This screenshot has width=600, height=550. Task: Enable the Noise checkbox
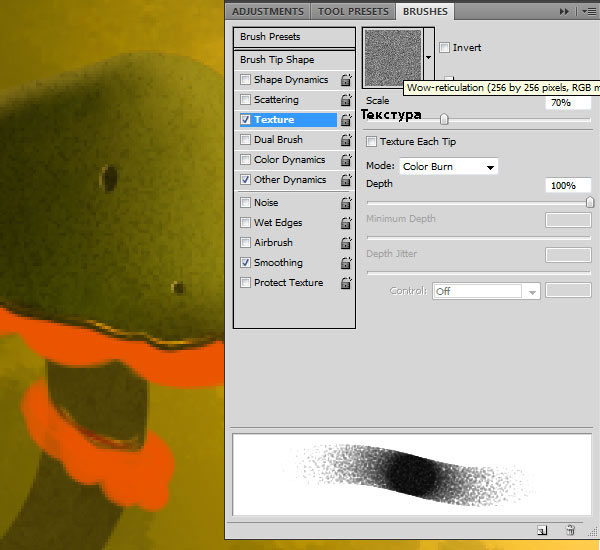pos(245,202)
